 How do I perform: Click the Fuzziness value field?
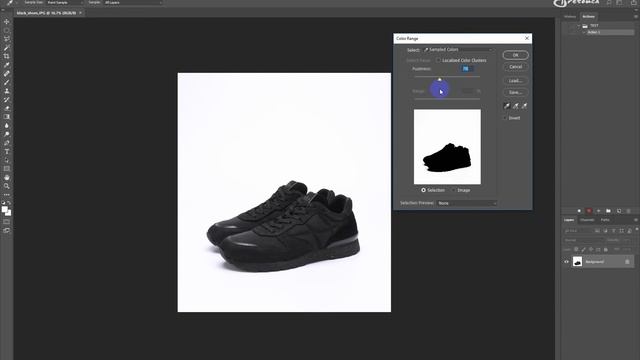click(467, 69)
